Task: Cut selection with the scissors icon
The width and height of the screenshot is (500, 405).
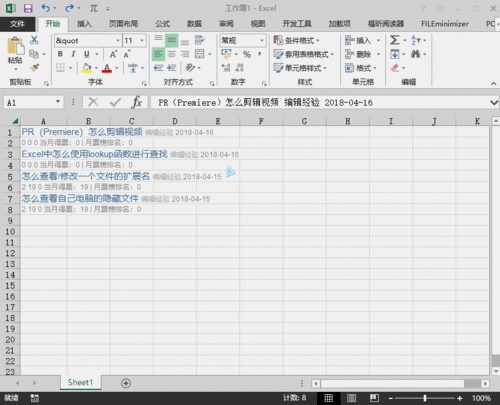Action: click(34, 40)
